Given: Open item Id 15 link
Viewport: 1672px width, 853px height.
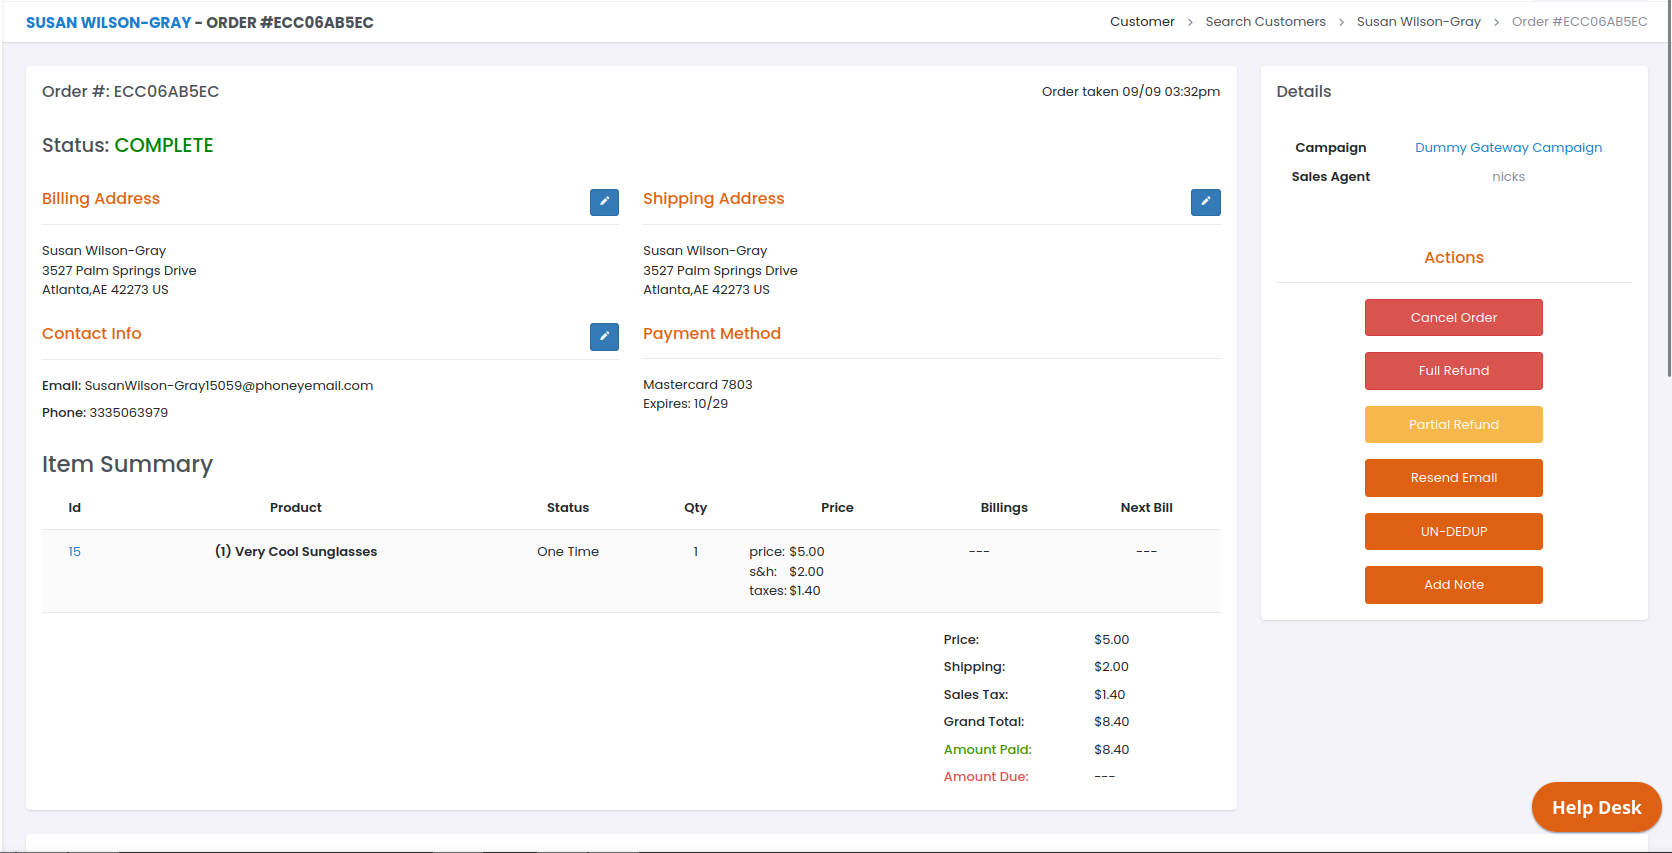Looking at the screenshot, I should tap(74, 552).
